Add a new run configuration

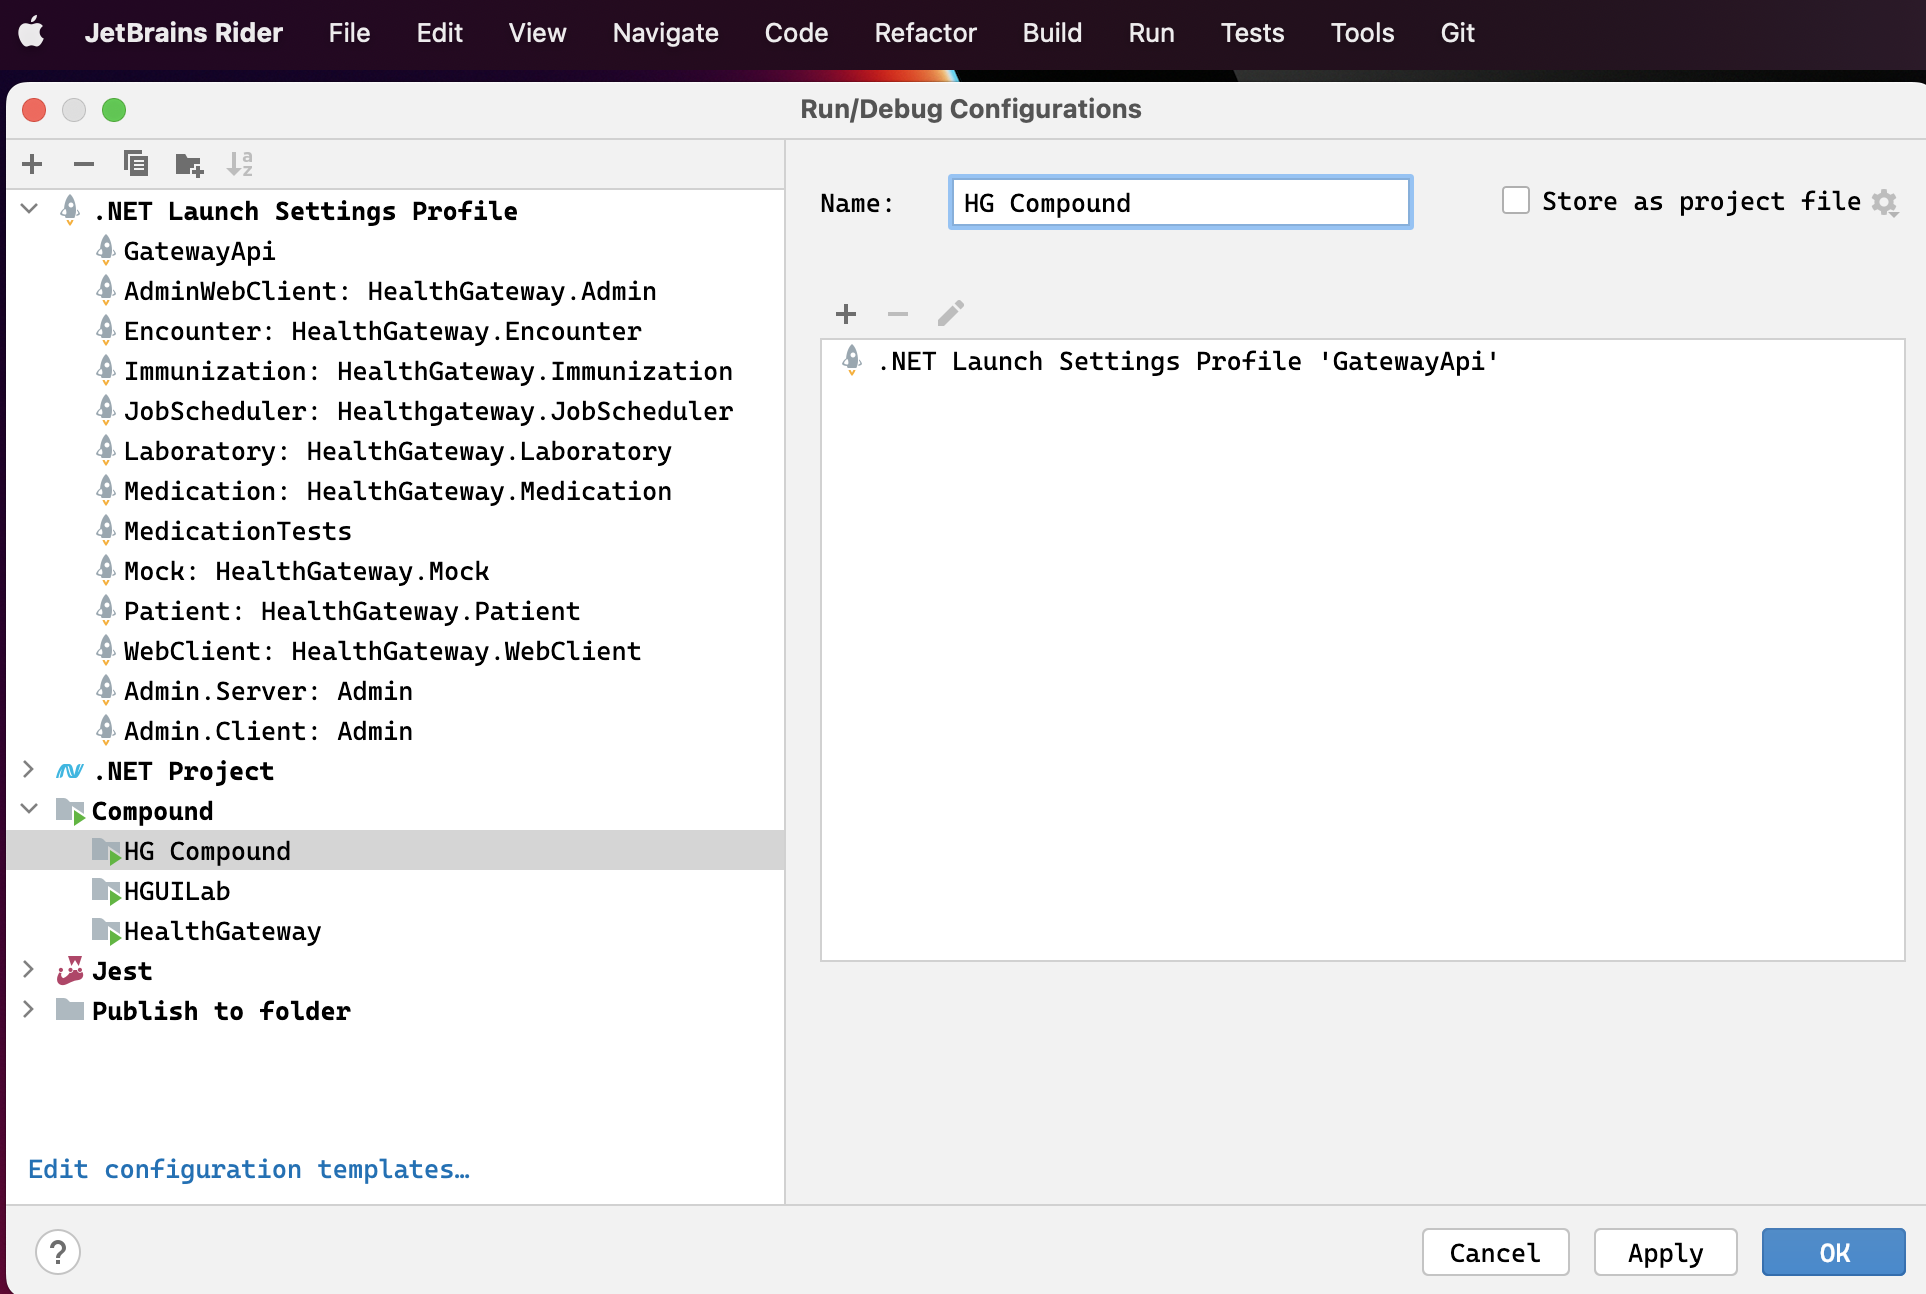[x=32, y=163]
